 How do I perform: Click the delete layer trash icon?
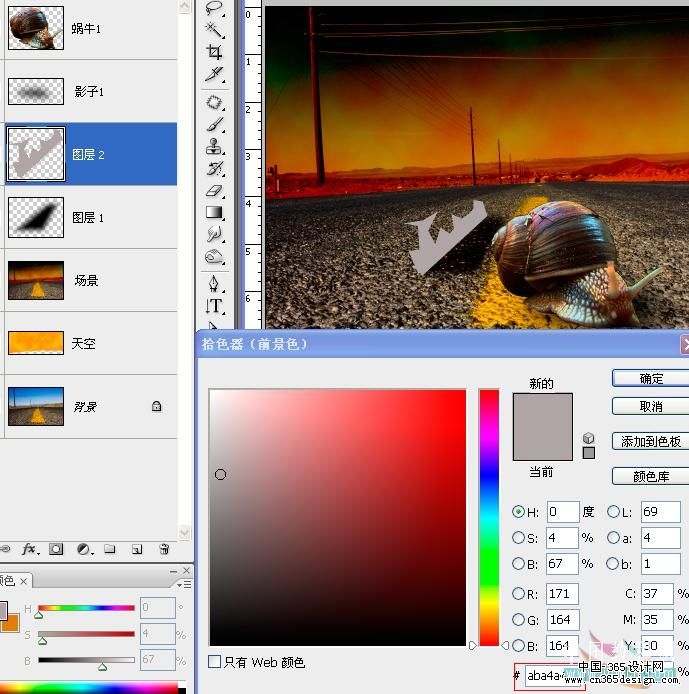coord(164,549)
